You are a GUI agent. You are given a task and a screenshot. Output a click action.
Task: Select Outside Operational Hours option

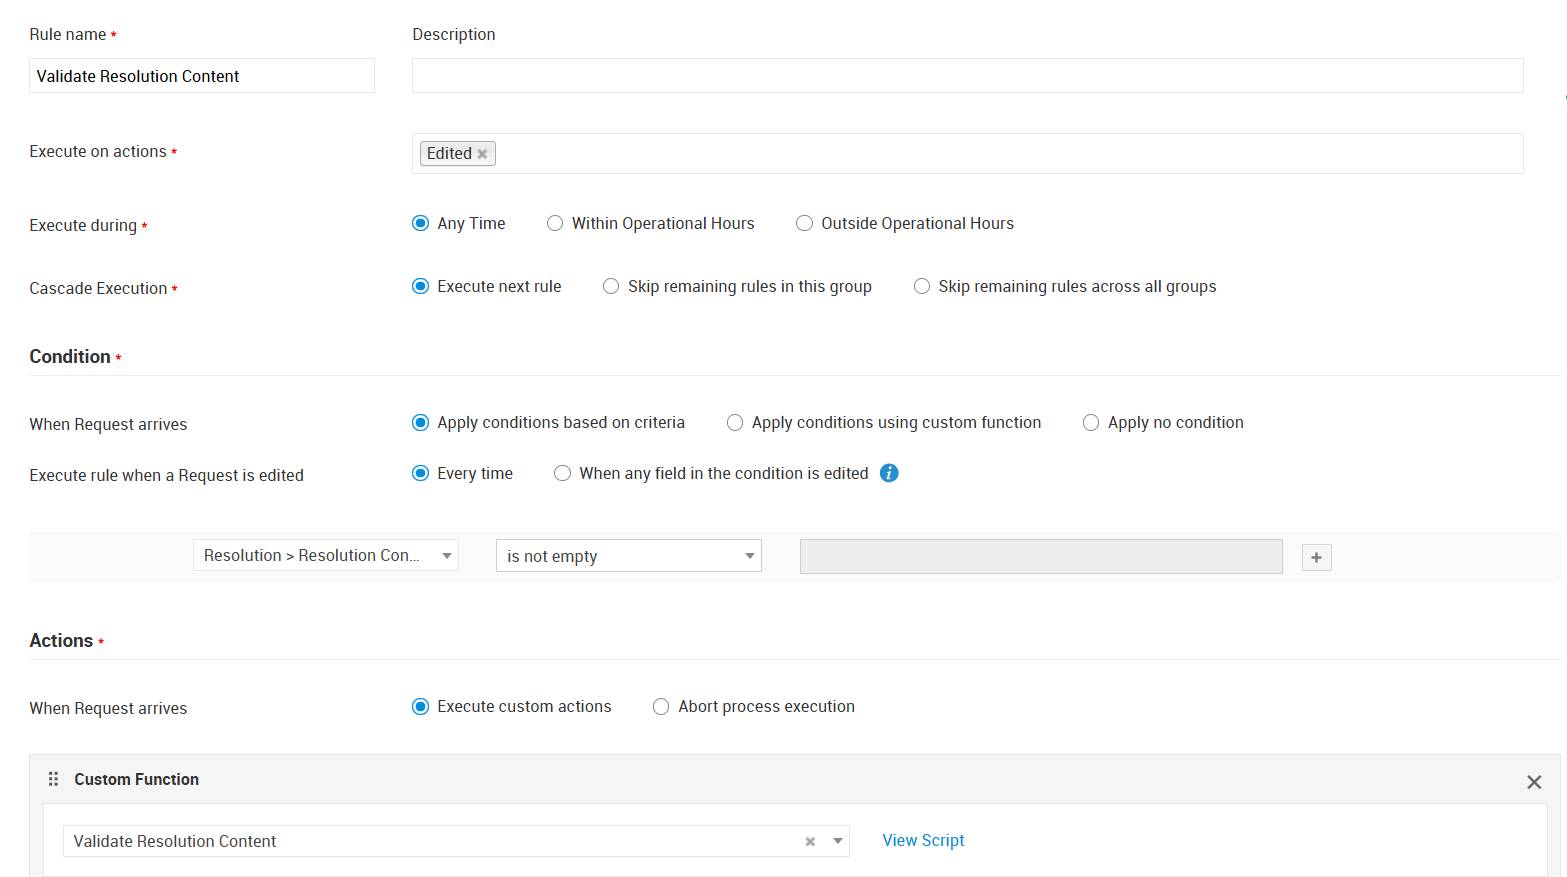(804, 224)
